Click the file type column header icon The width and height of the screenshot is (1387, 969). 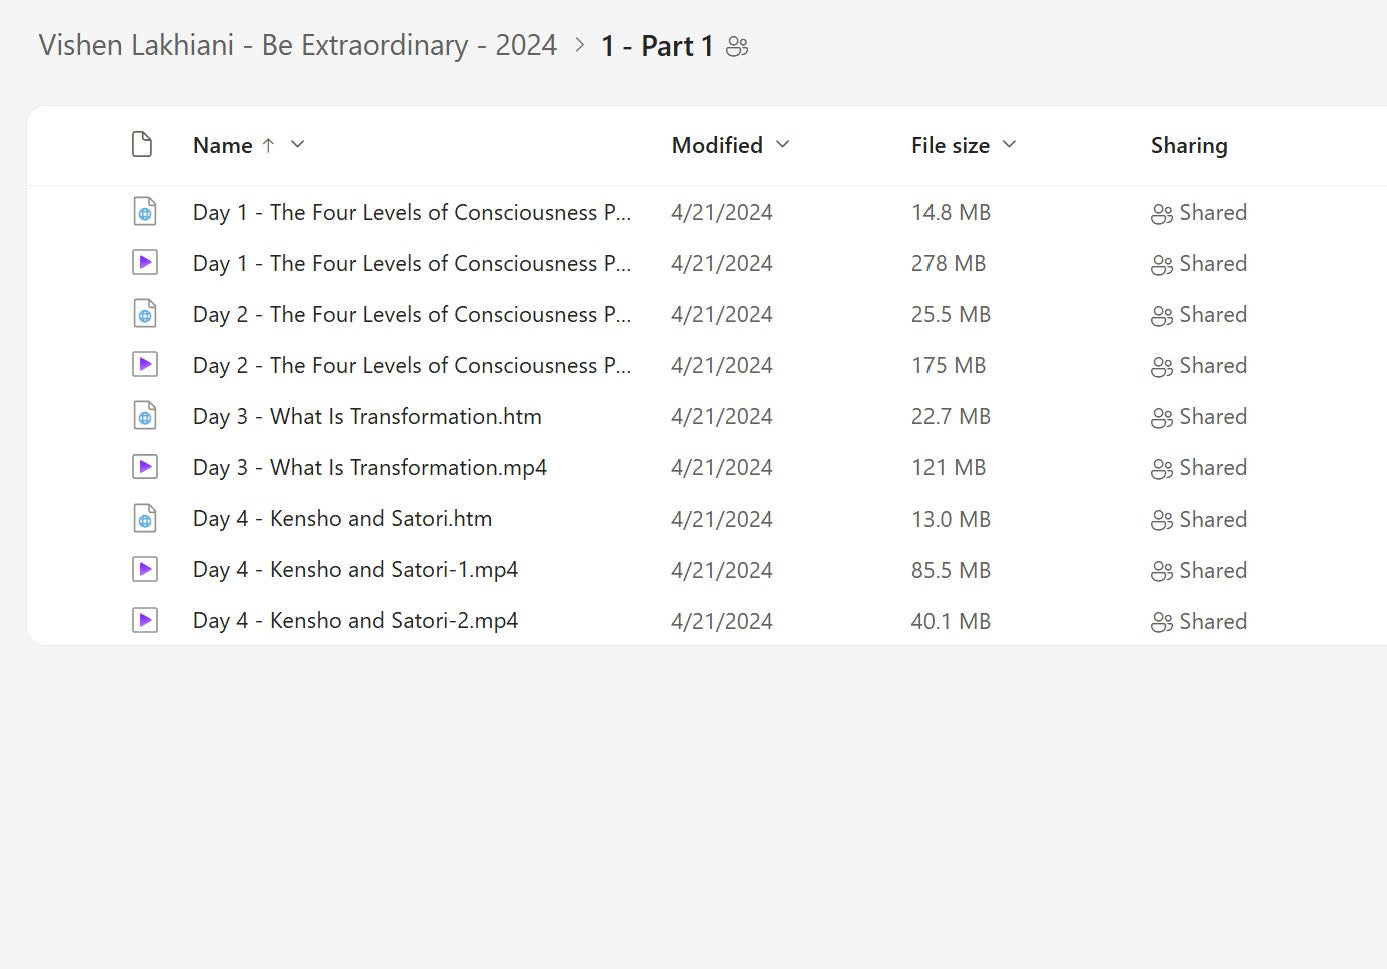coord(142,145)
